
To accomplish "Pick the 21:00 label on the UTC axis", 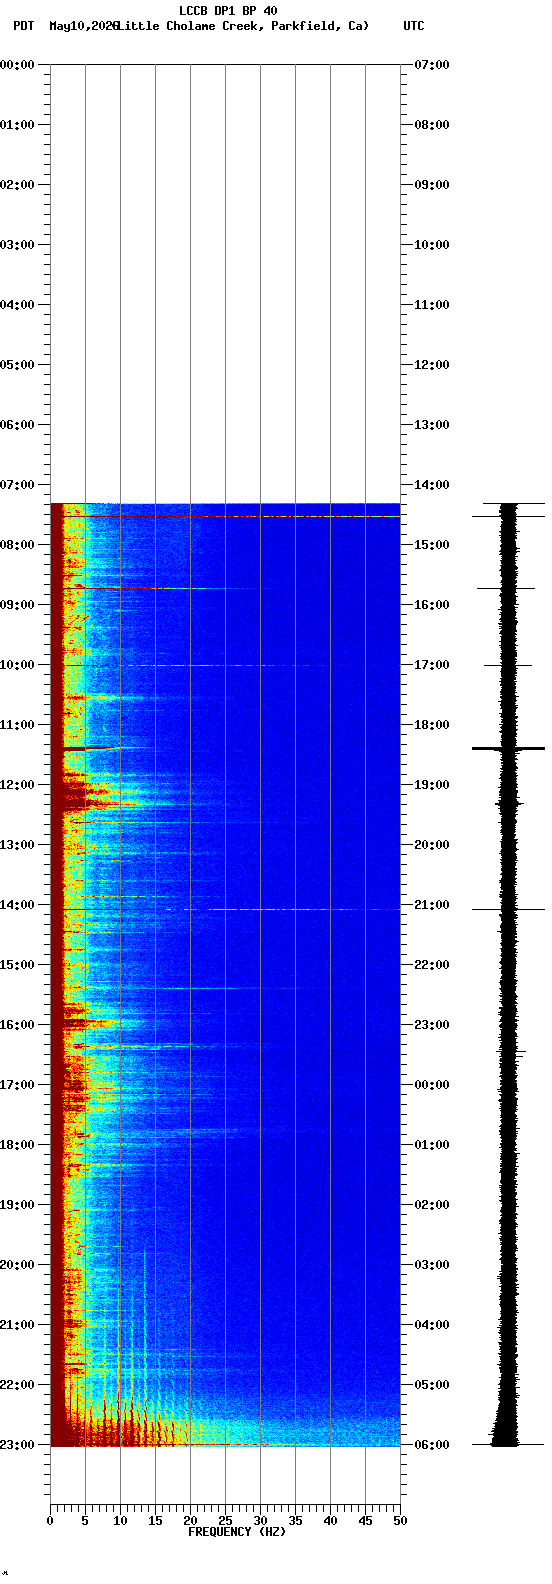I will pyautogui.click(x=432, y=905).
